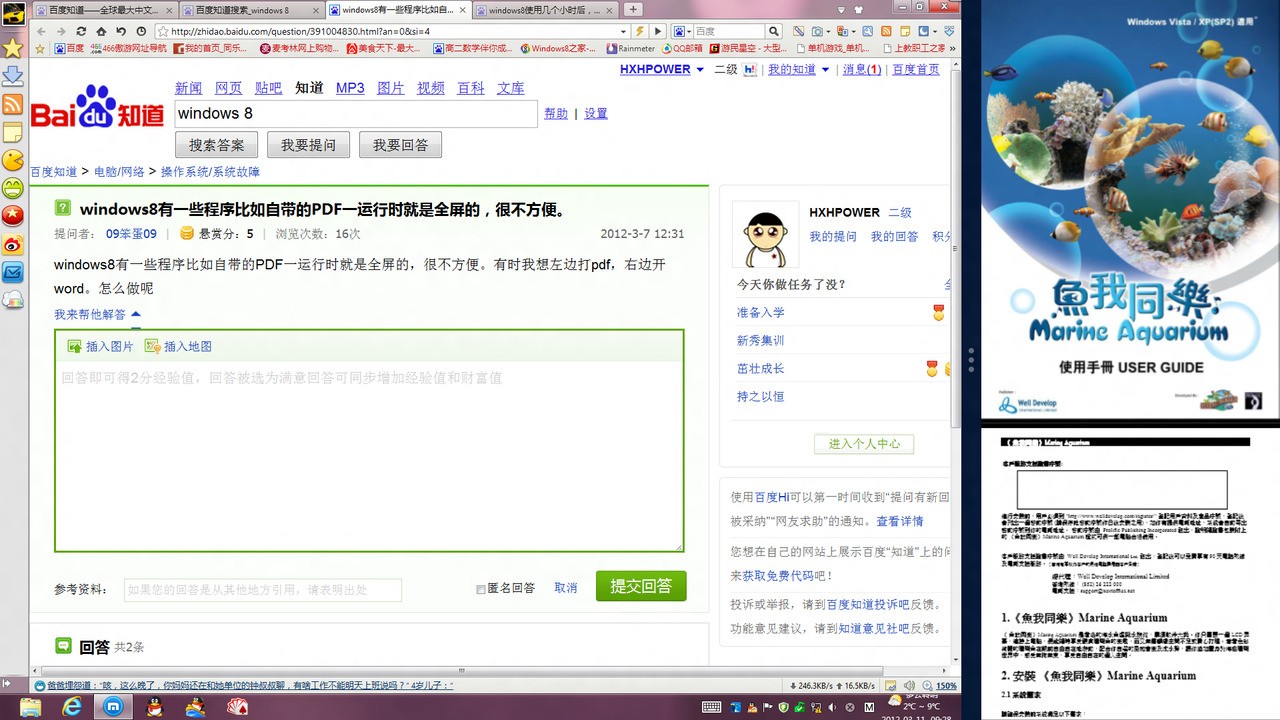This screenshot has width=1280, height=720.
Task: Open the sticky notes sidebar icon
Action: click(13, 132)
